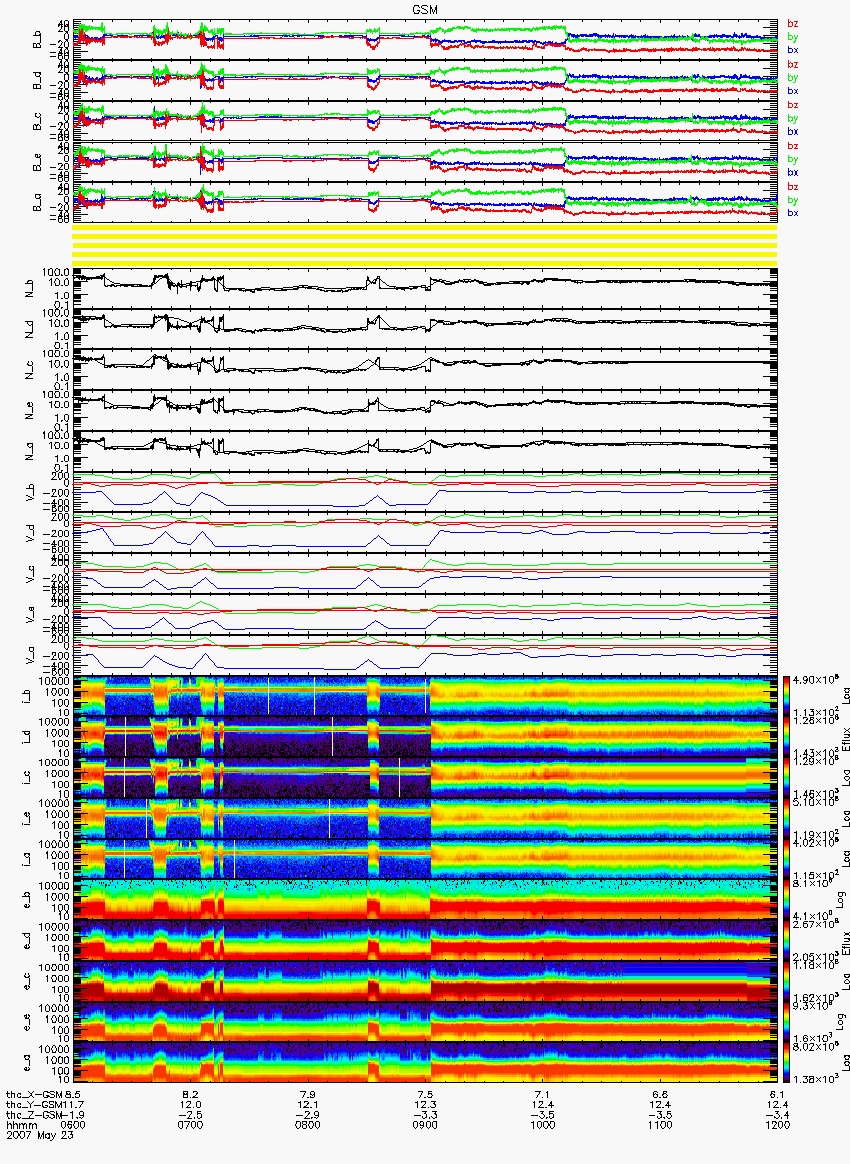Viewport: 850px width, 1164px height.
Task: Select the i_c ion spectrogram label
Action: pyautogui.click(x=27, y=778)
